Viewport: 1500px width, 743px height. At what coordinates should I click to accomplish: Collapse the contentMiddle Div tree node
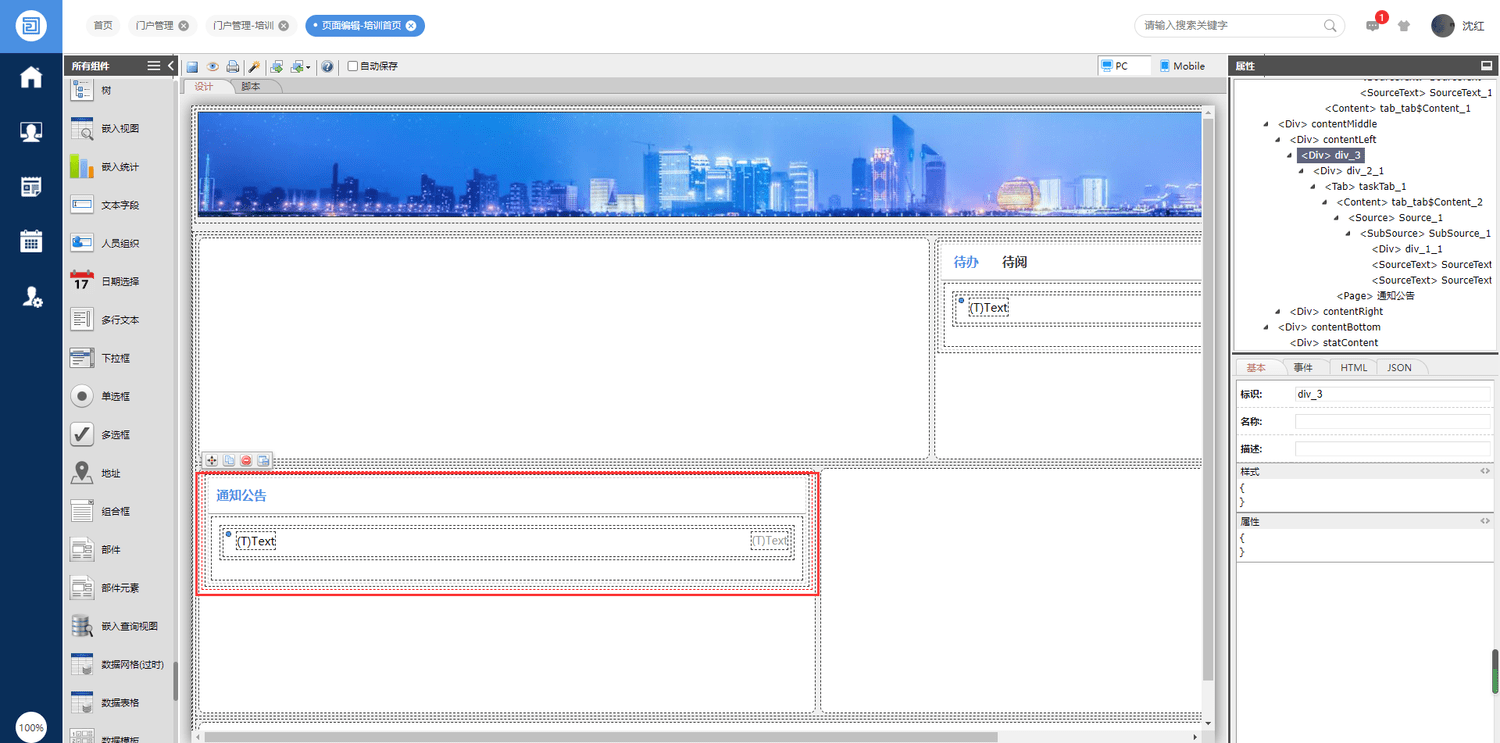[1267, 124]
